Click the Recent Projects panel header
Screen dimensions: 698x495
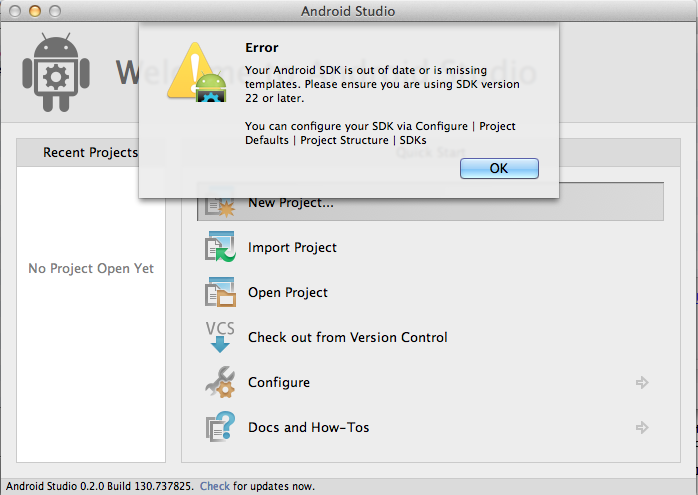[90, 153]
